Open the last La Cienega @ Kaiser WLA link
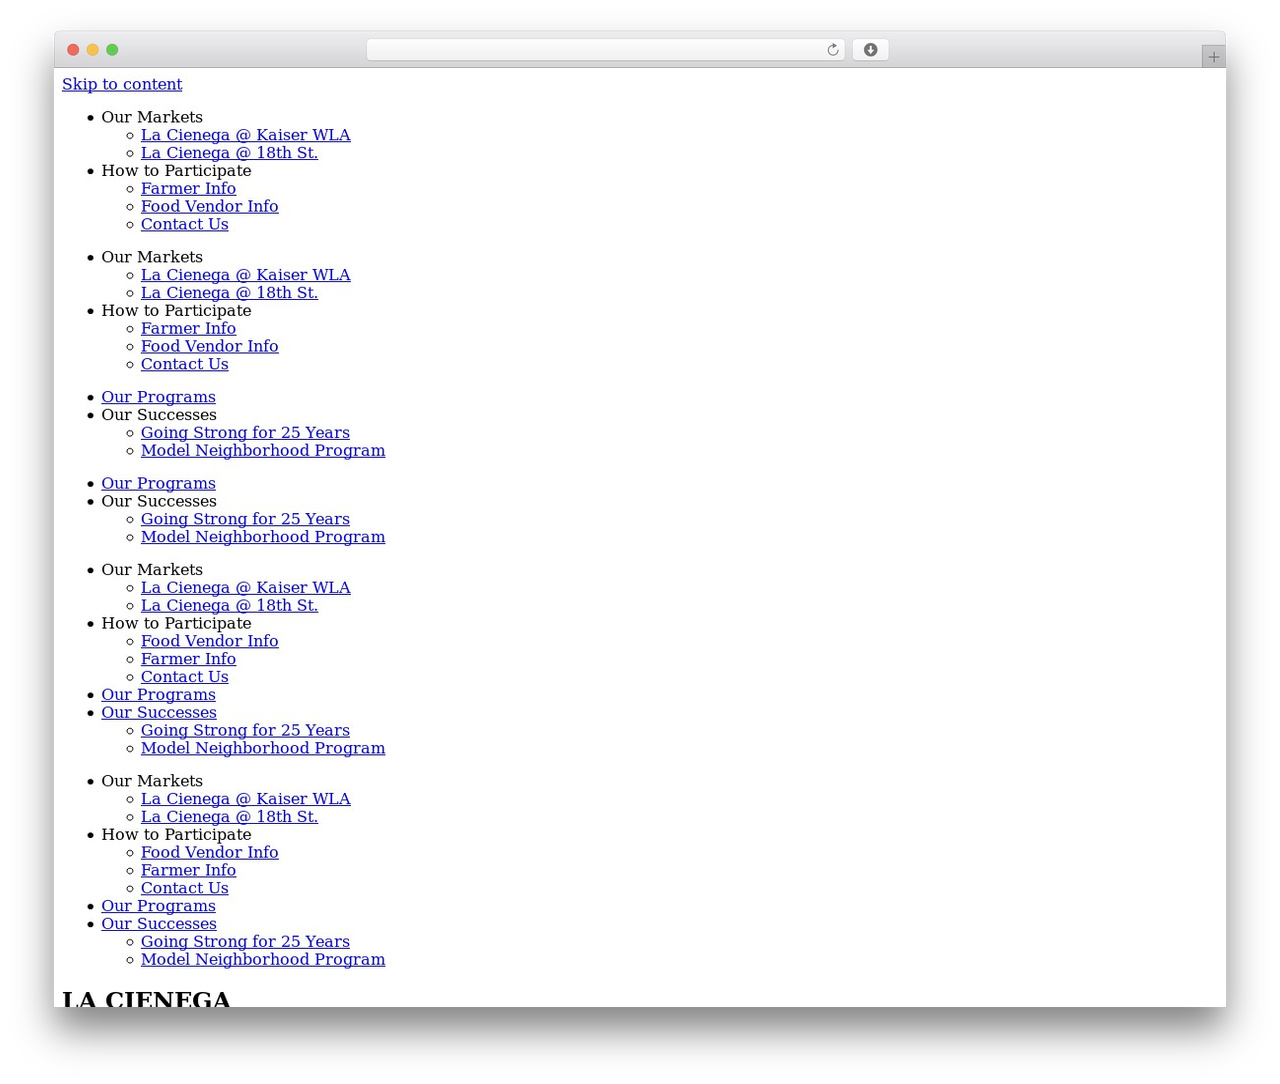 [x=245, y=799]
